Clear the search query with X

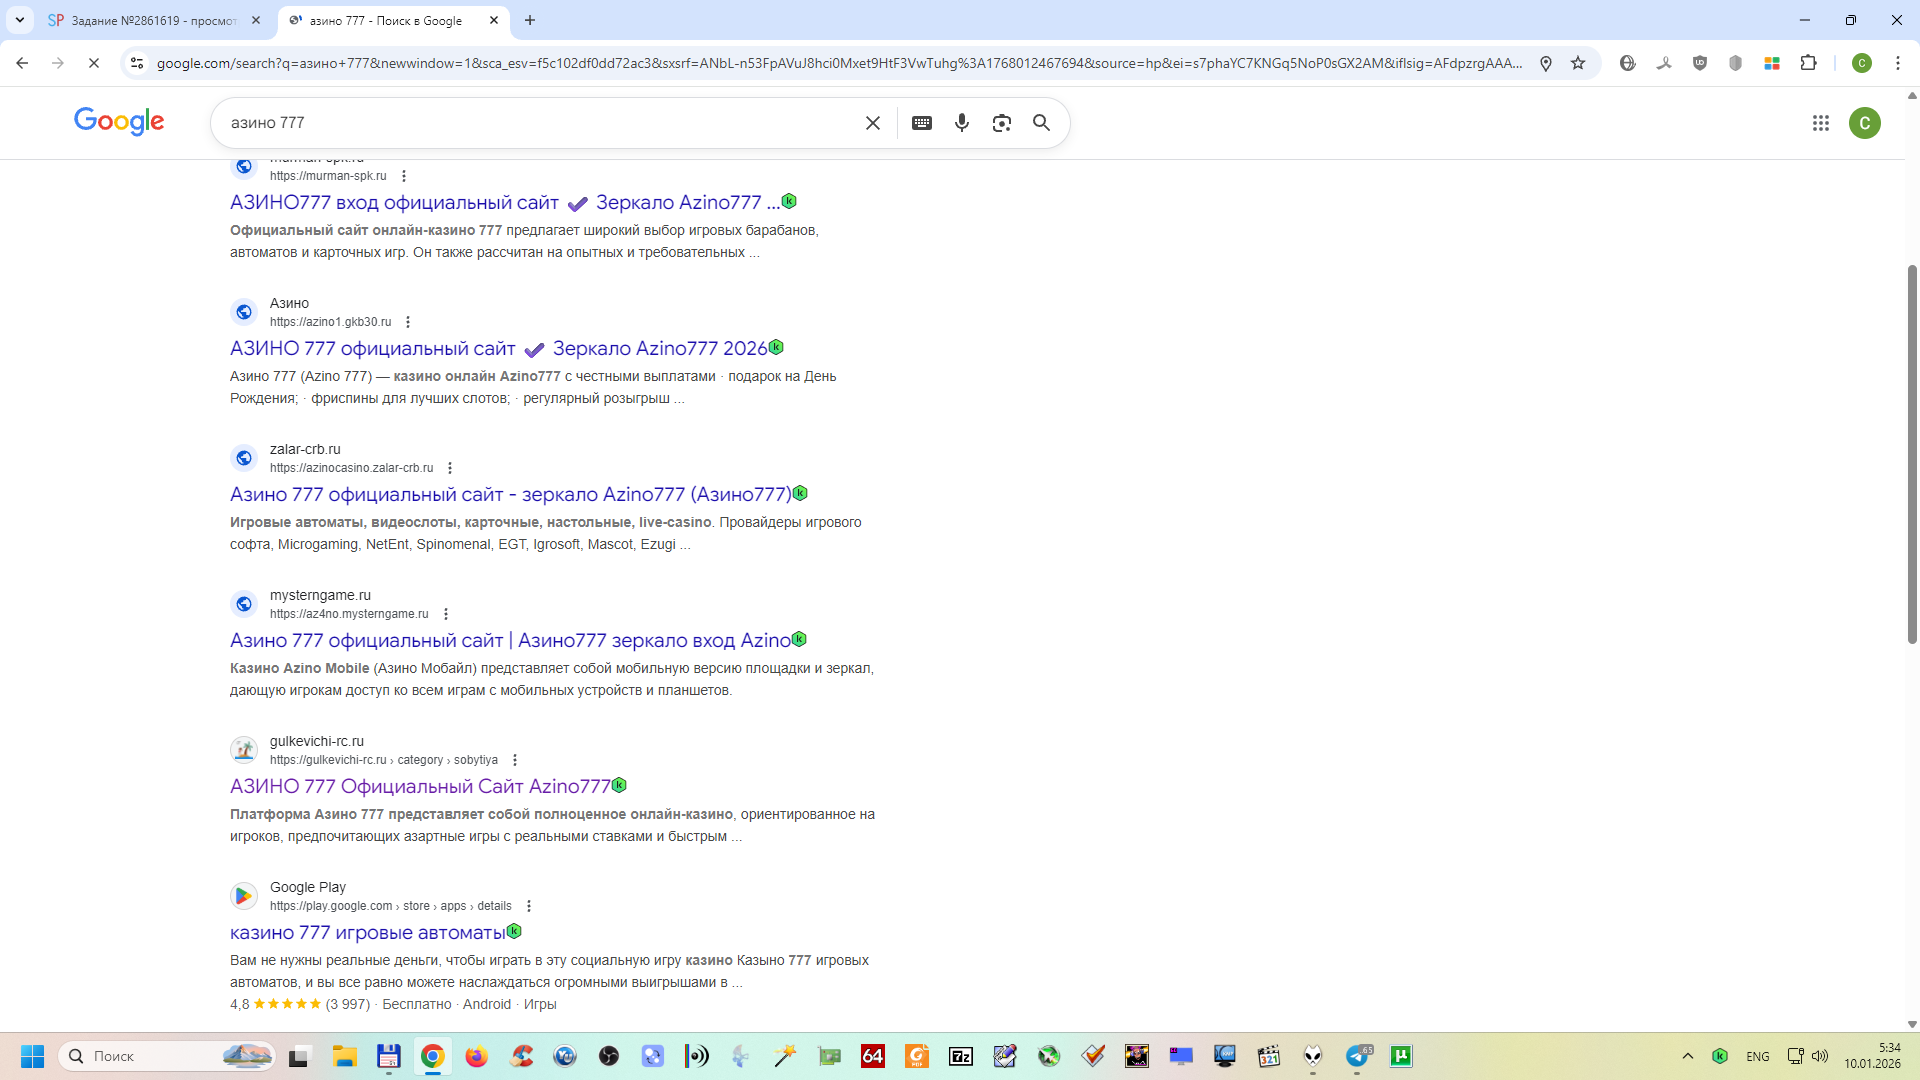pos(872,123)
